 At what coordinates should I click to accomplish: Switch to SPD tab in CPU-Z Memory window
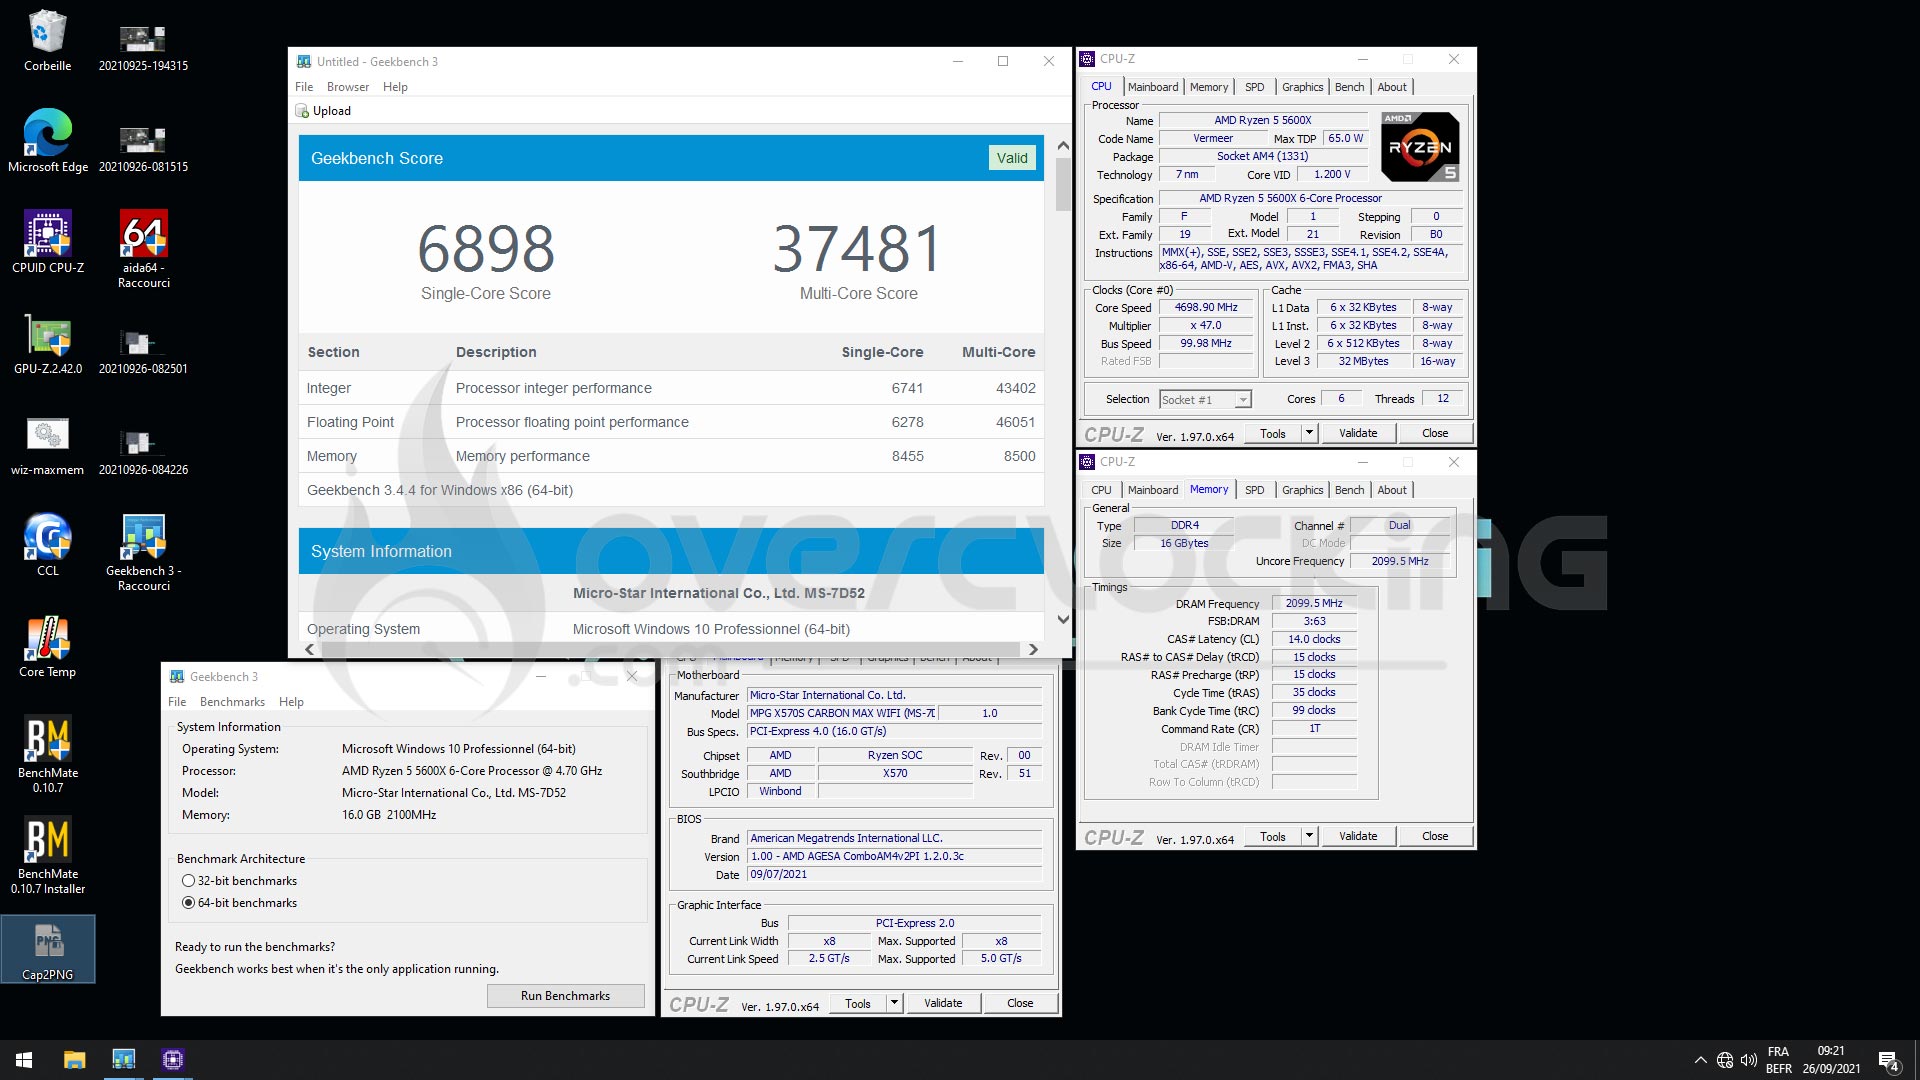point(1254,490)
